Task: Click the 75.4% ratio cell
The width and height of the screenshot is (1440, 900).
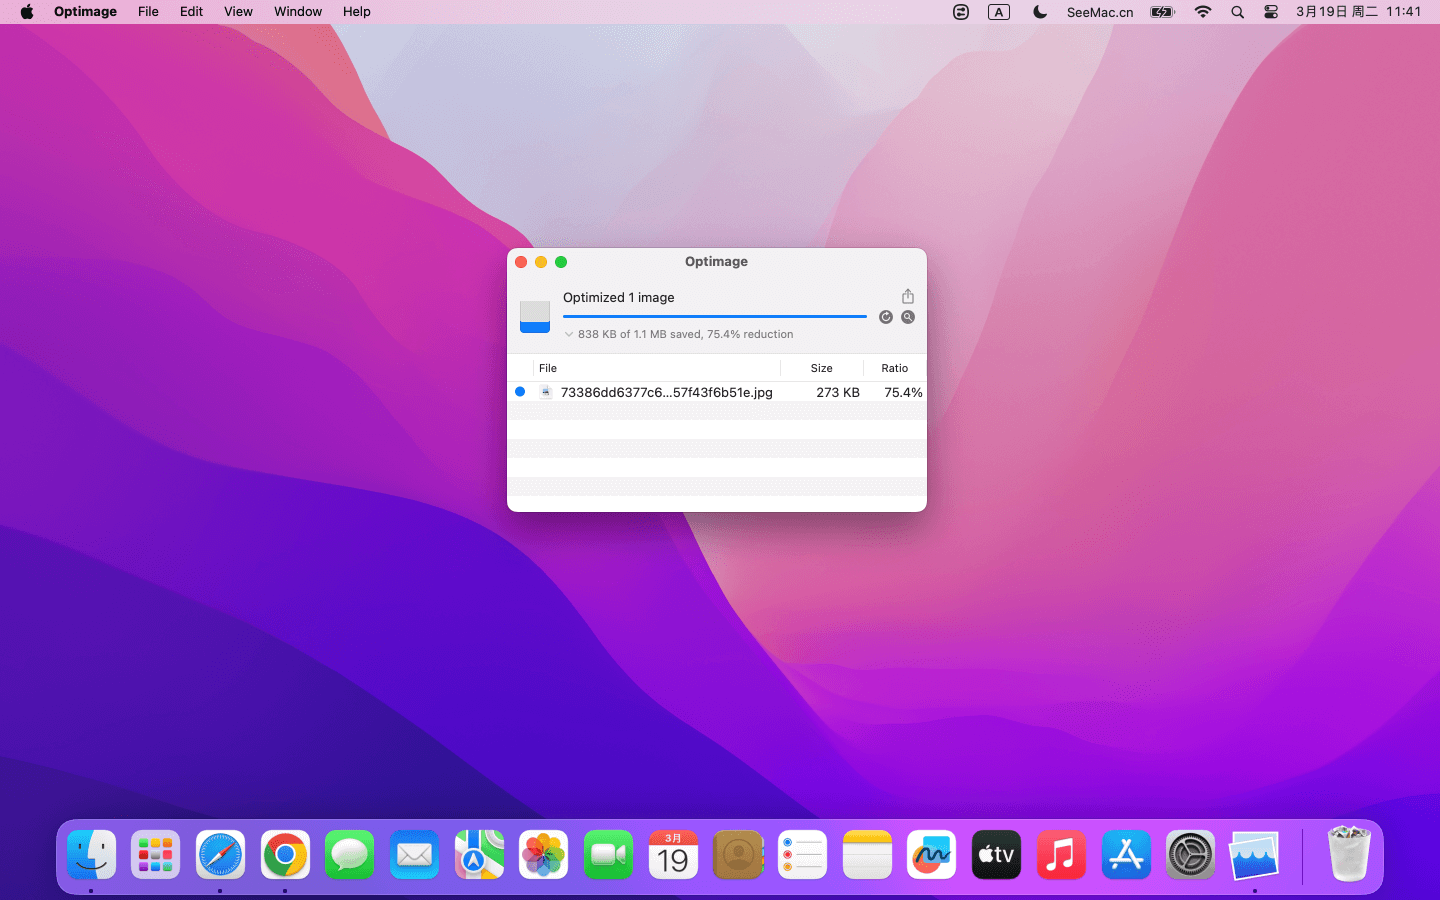Action: pos(903,392)
